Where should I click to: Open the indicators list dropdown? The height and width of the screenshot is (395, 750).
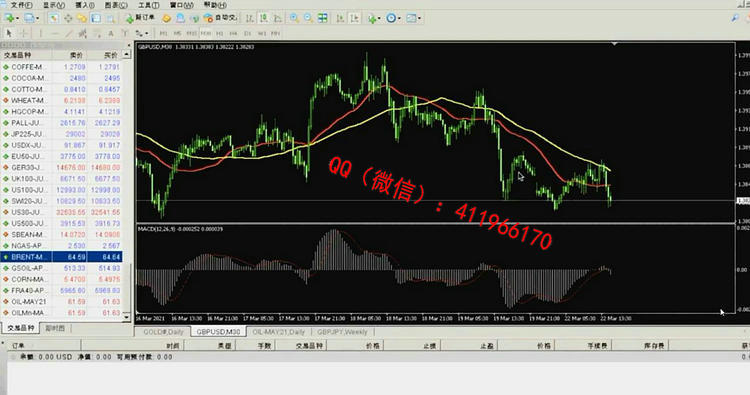[379, 18]
